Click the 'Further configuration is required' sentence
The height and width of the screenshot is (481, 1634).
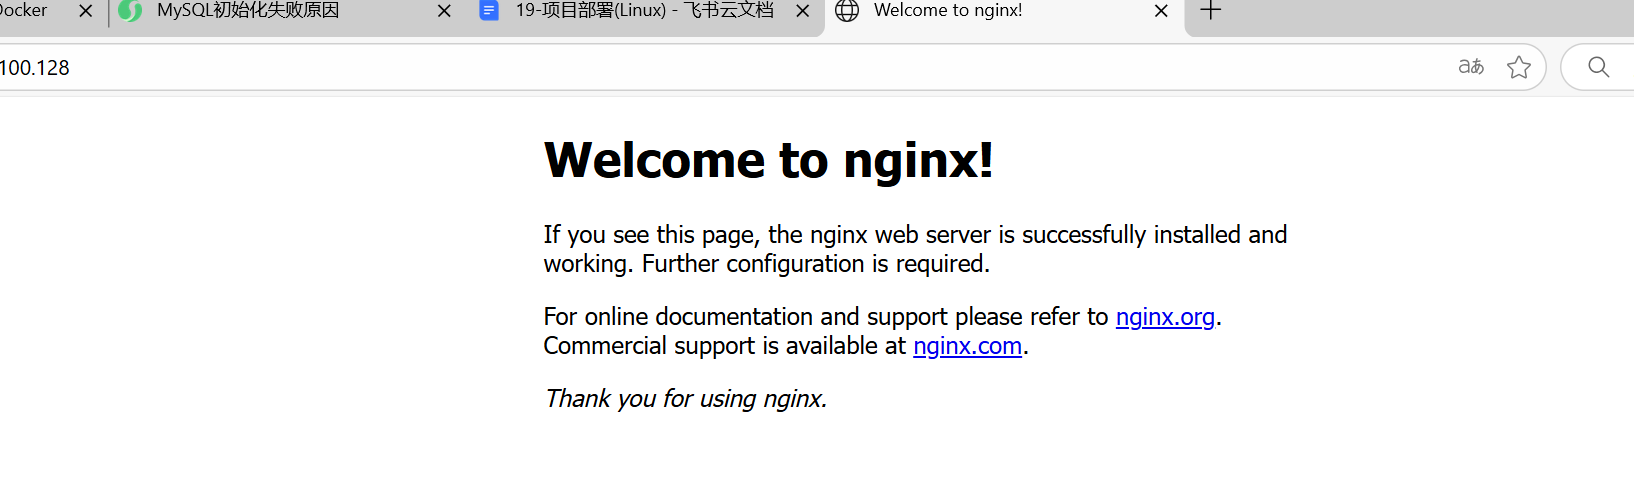[816, 264]
